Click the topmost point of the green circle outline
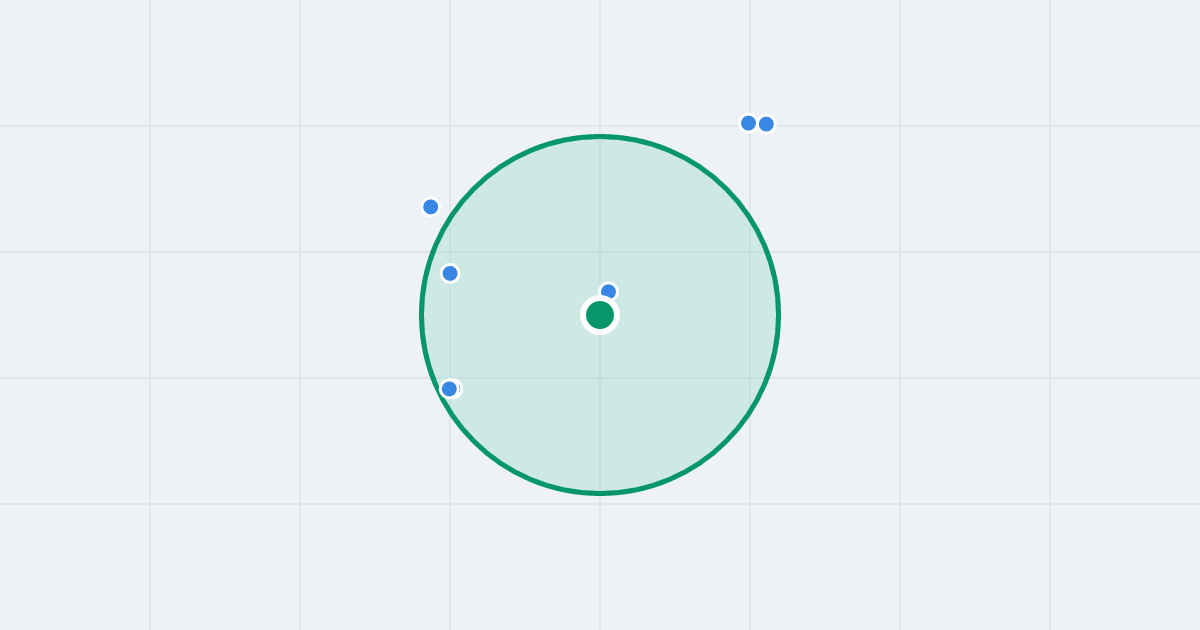This screenshot has width=1200, height=630. click(600, 136)
